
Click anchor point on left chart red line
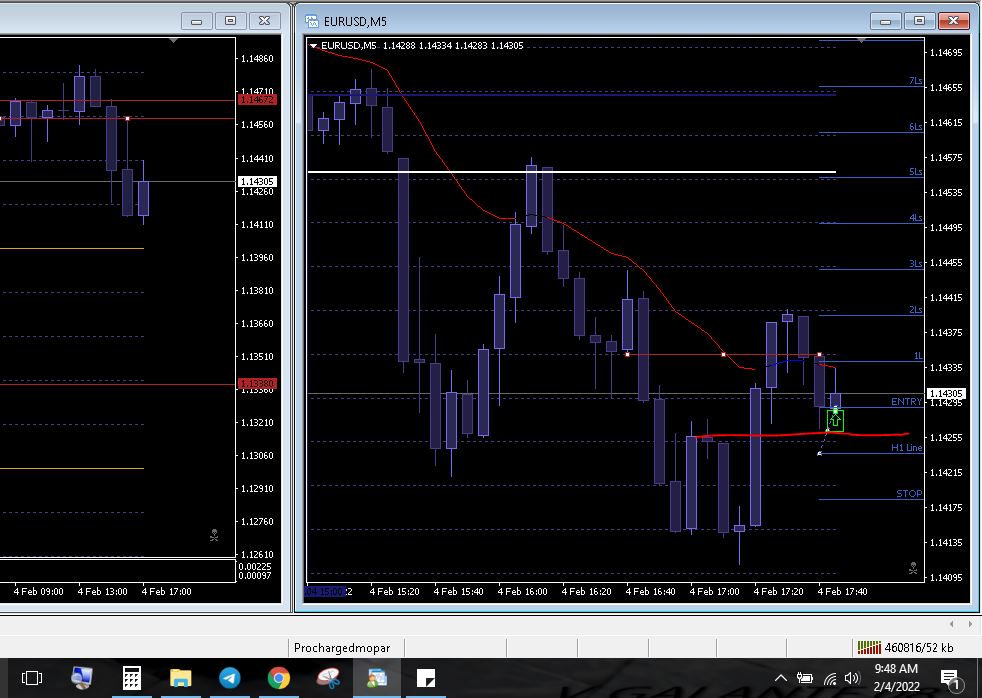pos(127,118)
